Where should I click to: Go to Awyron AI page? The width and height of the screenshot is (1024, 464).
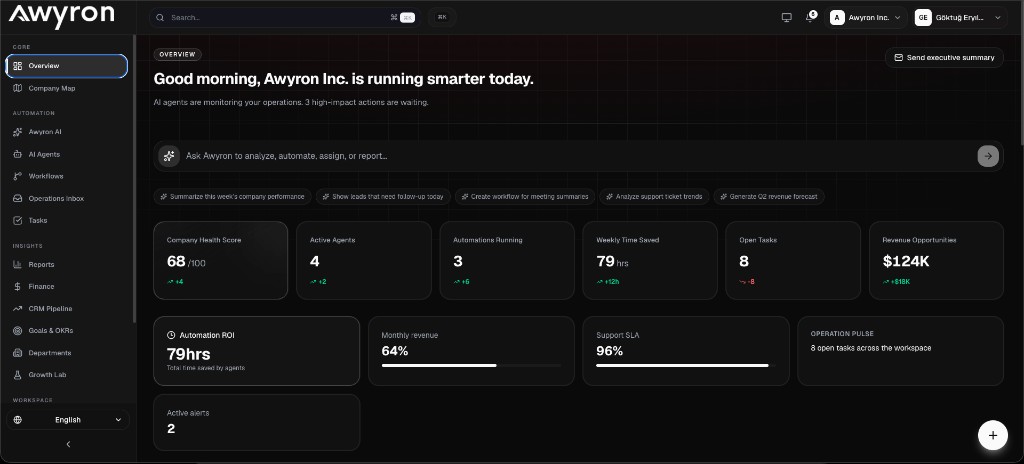(67, 132)
